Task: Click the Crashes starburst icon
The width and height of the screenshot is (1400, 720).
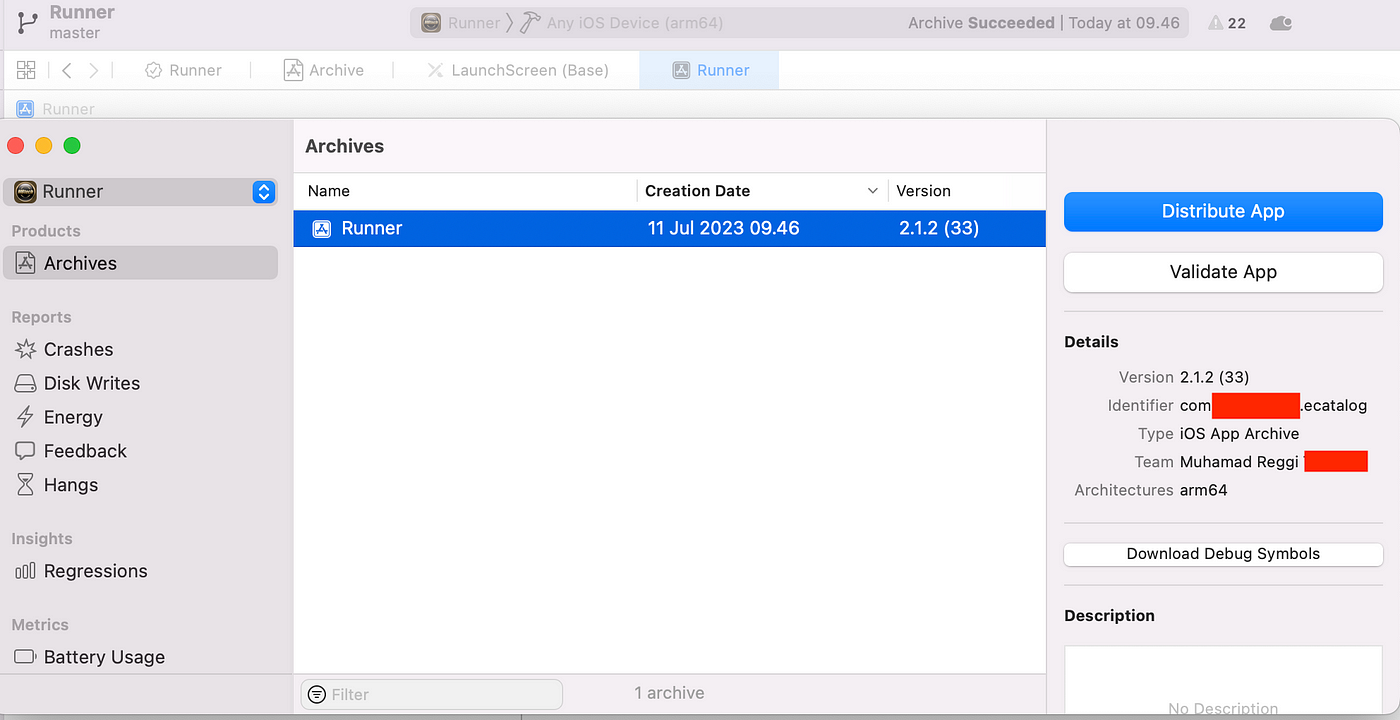Action: coord(25,349)
